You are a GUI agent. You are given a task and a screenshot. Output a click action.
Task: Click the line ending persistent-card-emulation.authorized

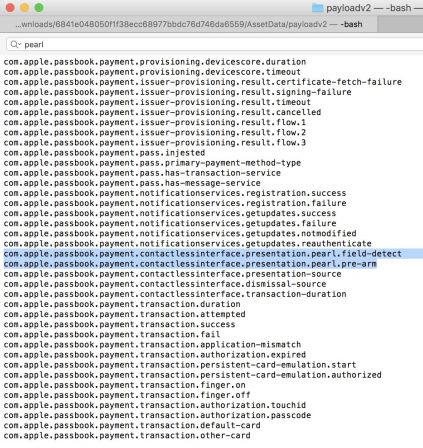click(193, 375)
